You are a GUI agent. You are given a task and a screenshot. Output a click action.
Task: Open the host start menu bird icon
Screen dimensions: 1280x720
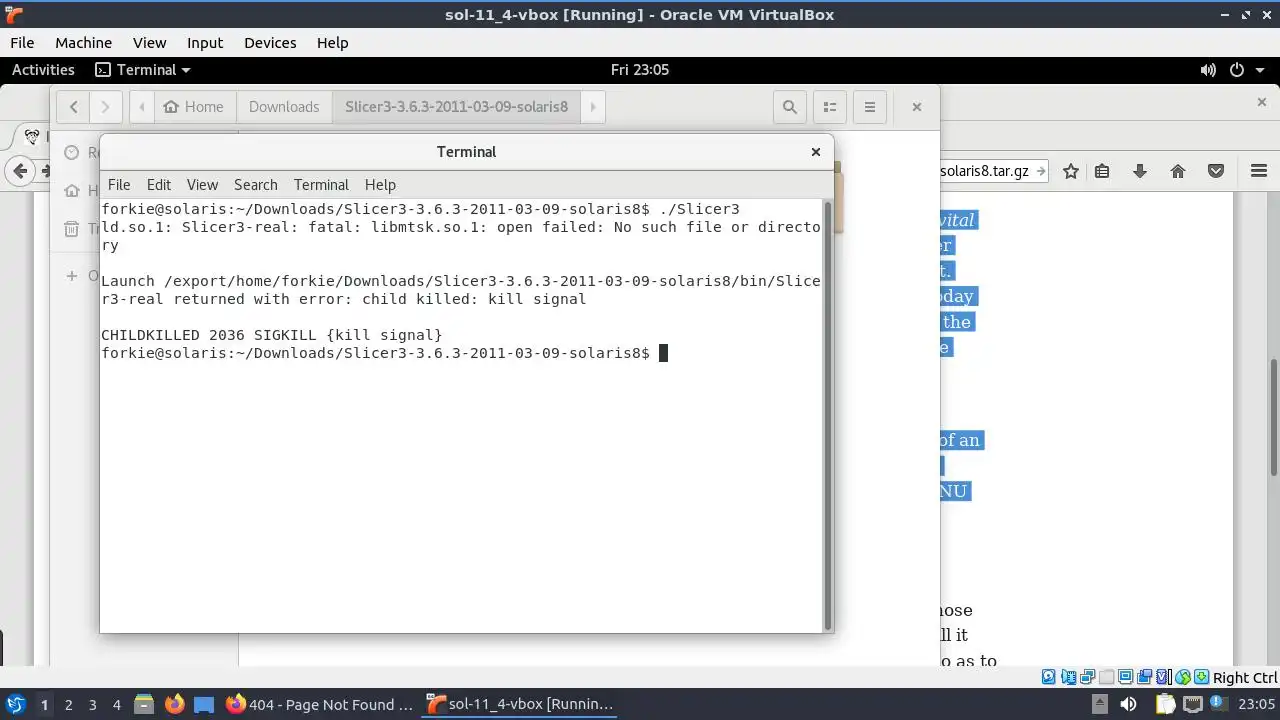tap(15, 705)
